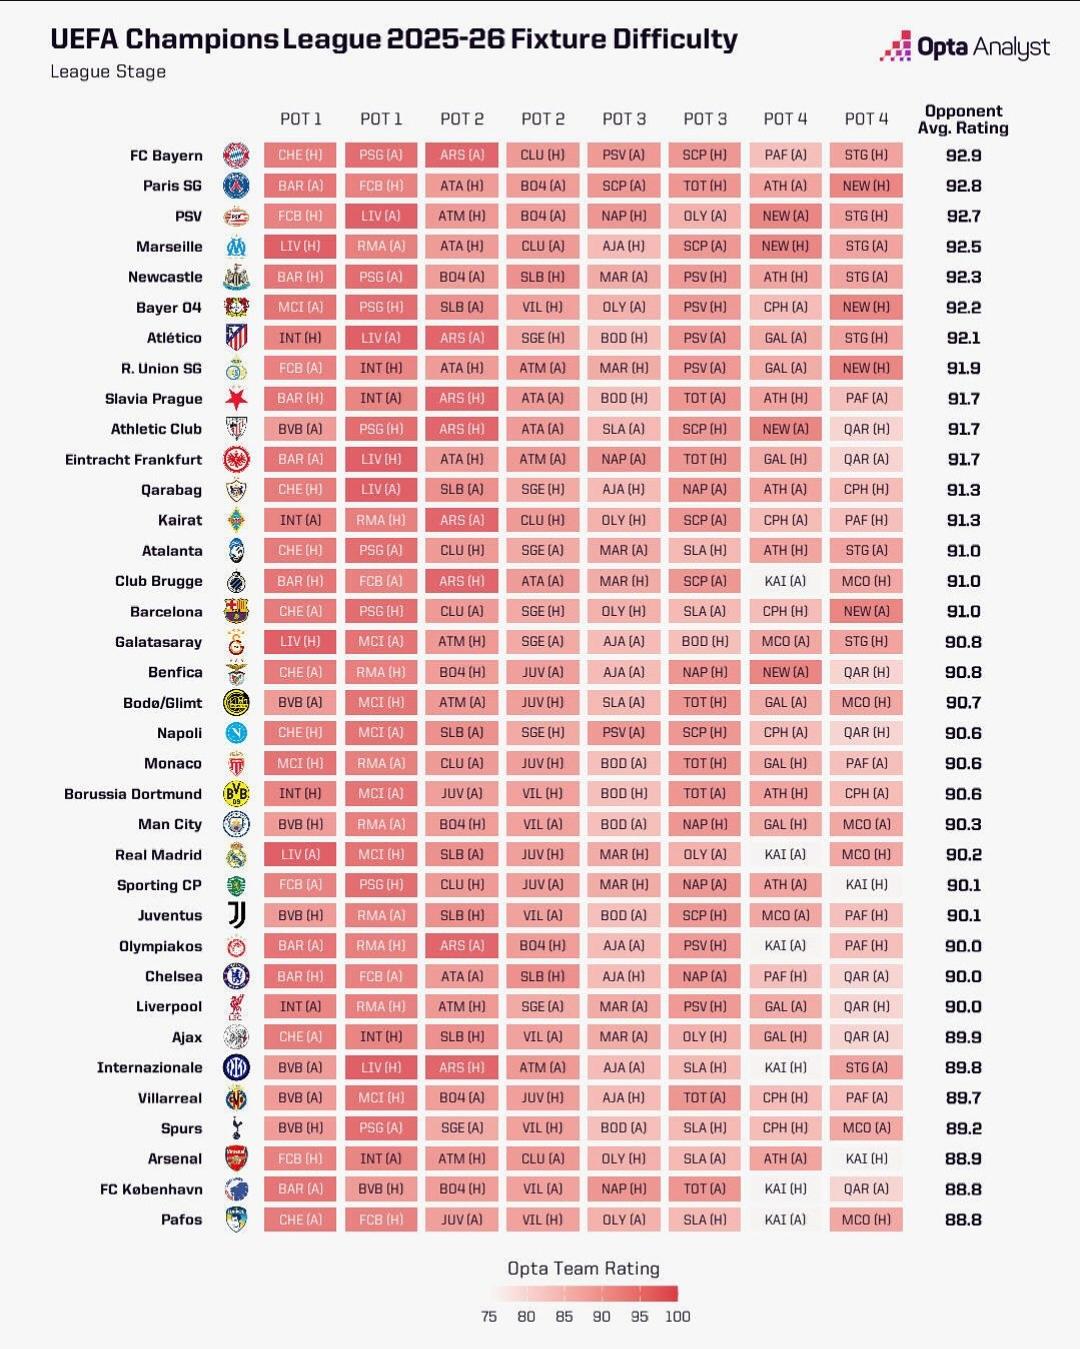Click Marseille's LIV (H) fixture cell
The image size is (1080, 1349).
(x=300, y=246)
